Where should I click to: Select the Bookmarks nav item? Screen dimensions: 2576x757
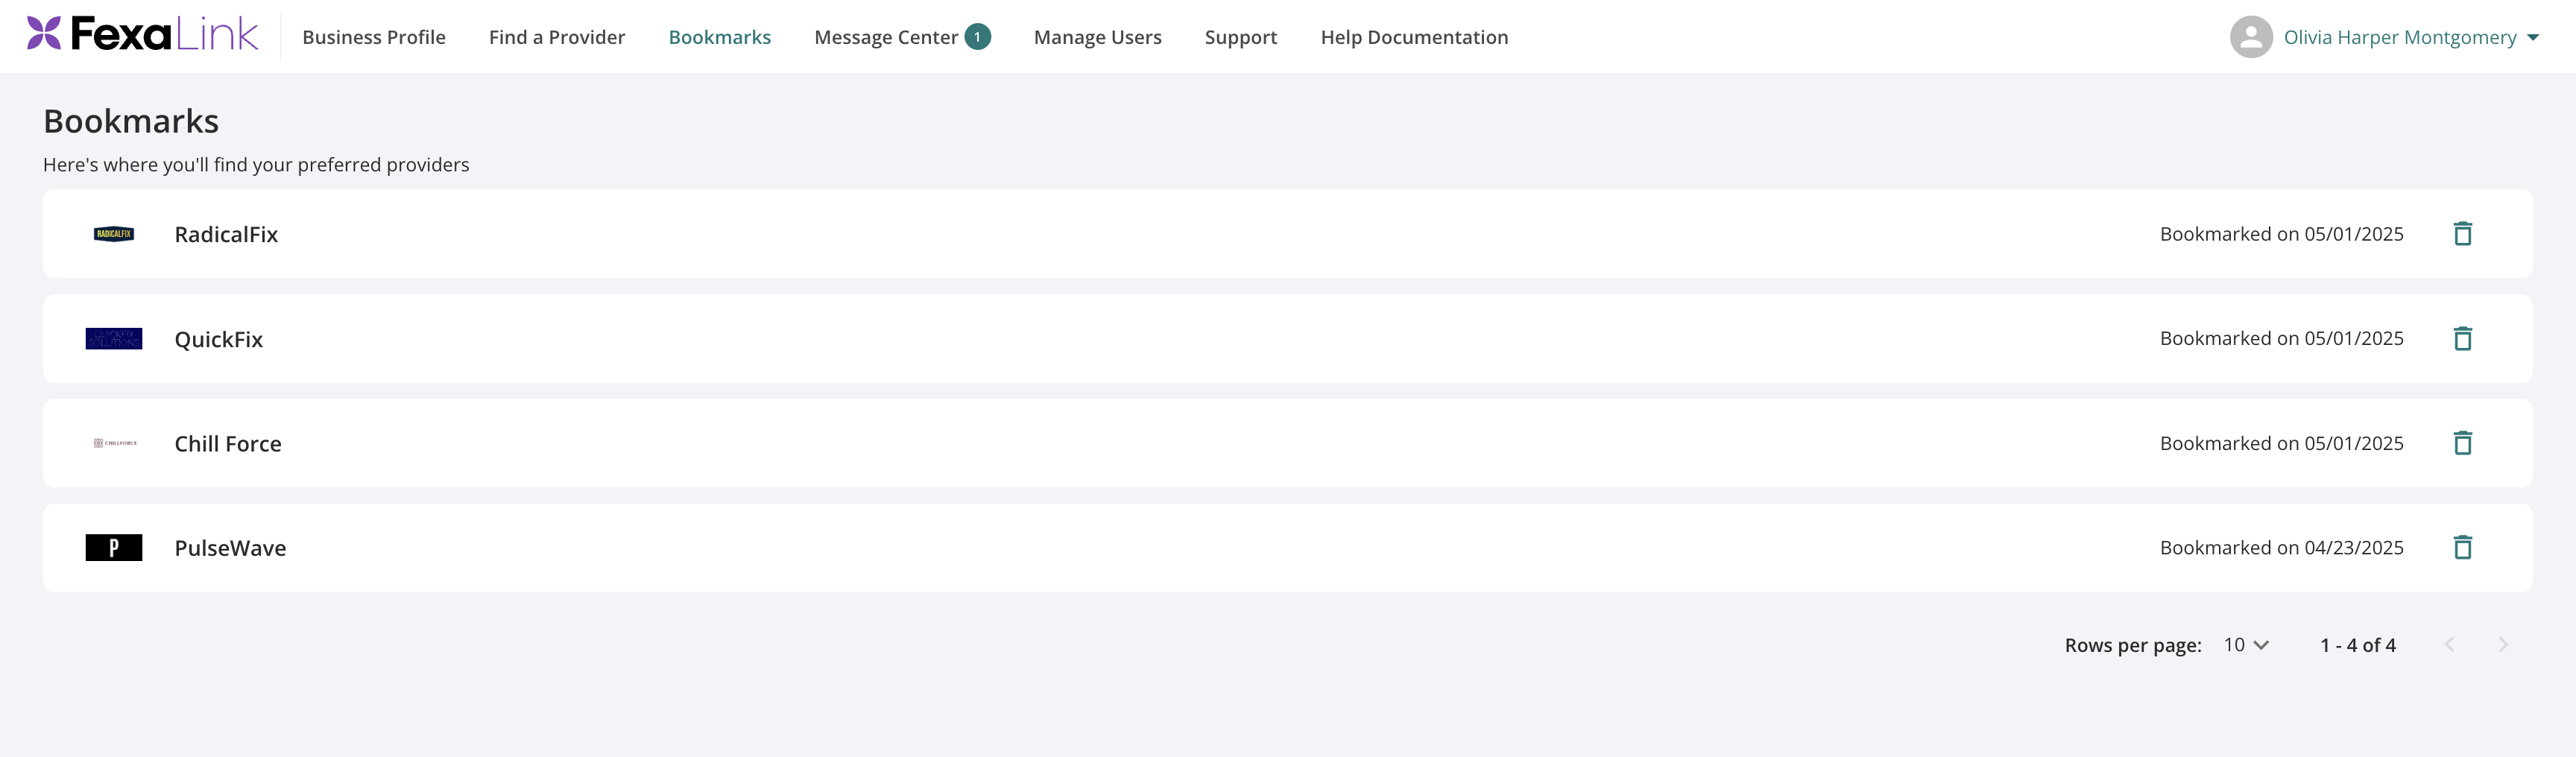(x=719, y=37)
